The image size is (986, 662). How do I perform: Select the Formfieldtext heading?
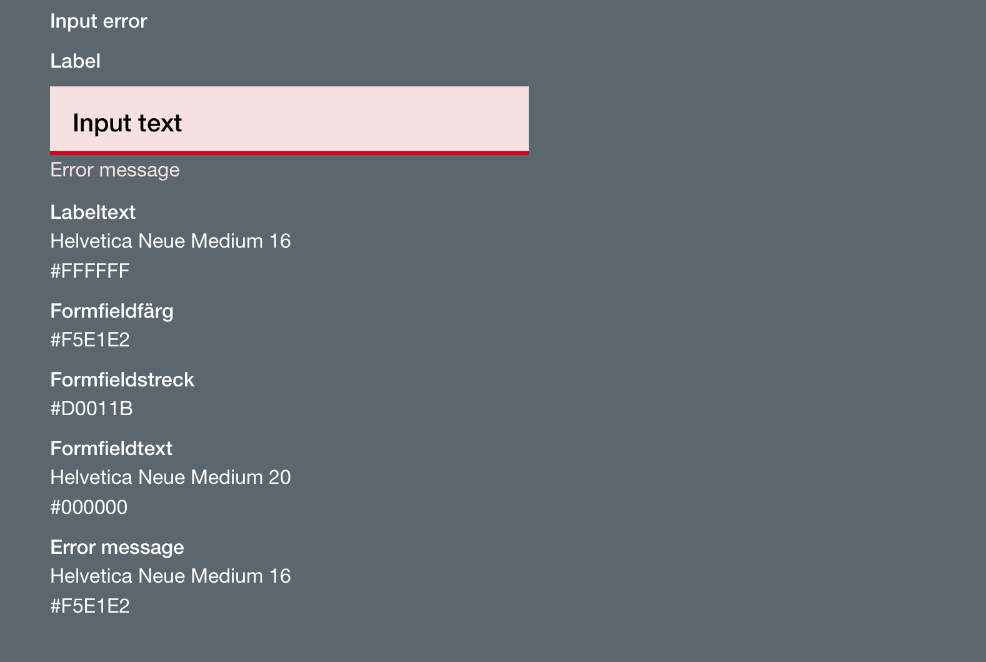point(111,448)
